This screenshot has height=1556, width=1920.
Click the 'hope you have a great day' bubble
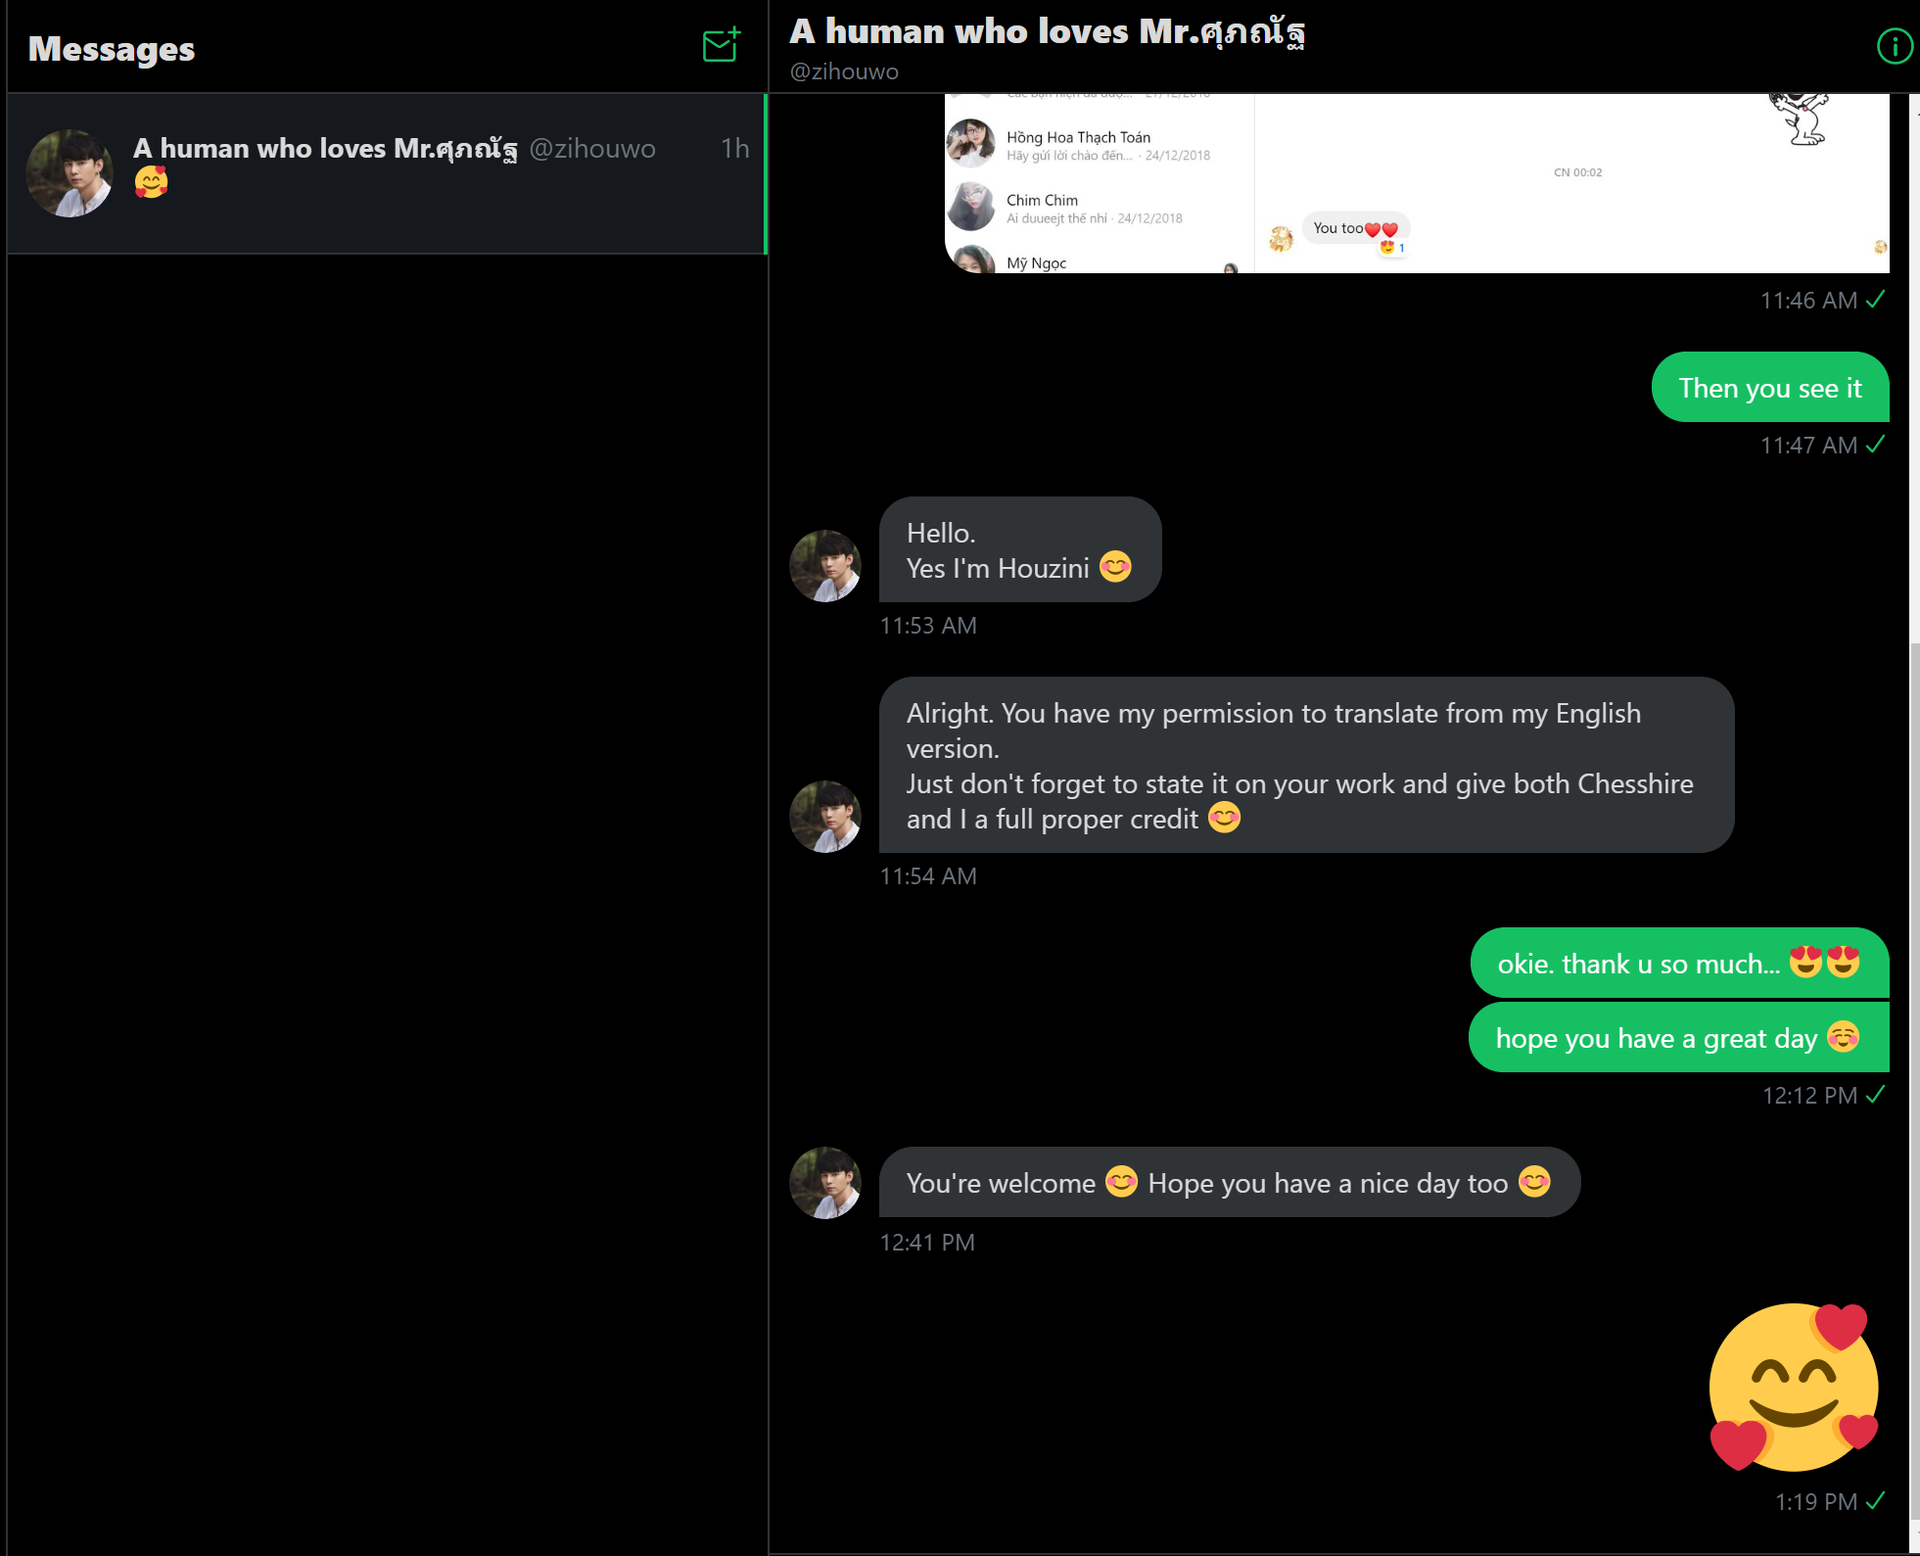(x=1678, y=1038)
